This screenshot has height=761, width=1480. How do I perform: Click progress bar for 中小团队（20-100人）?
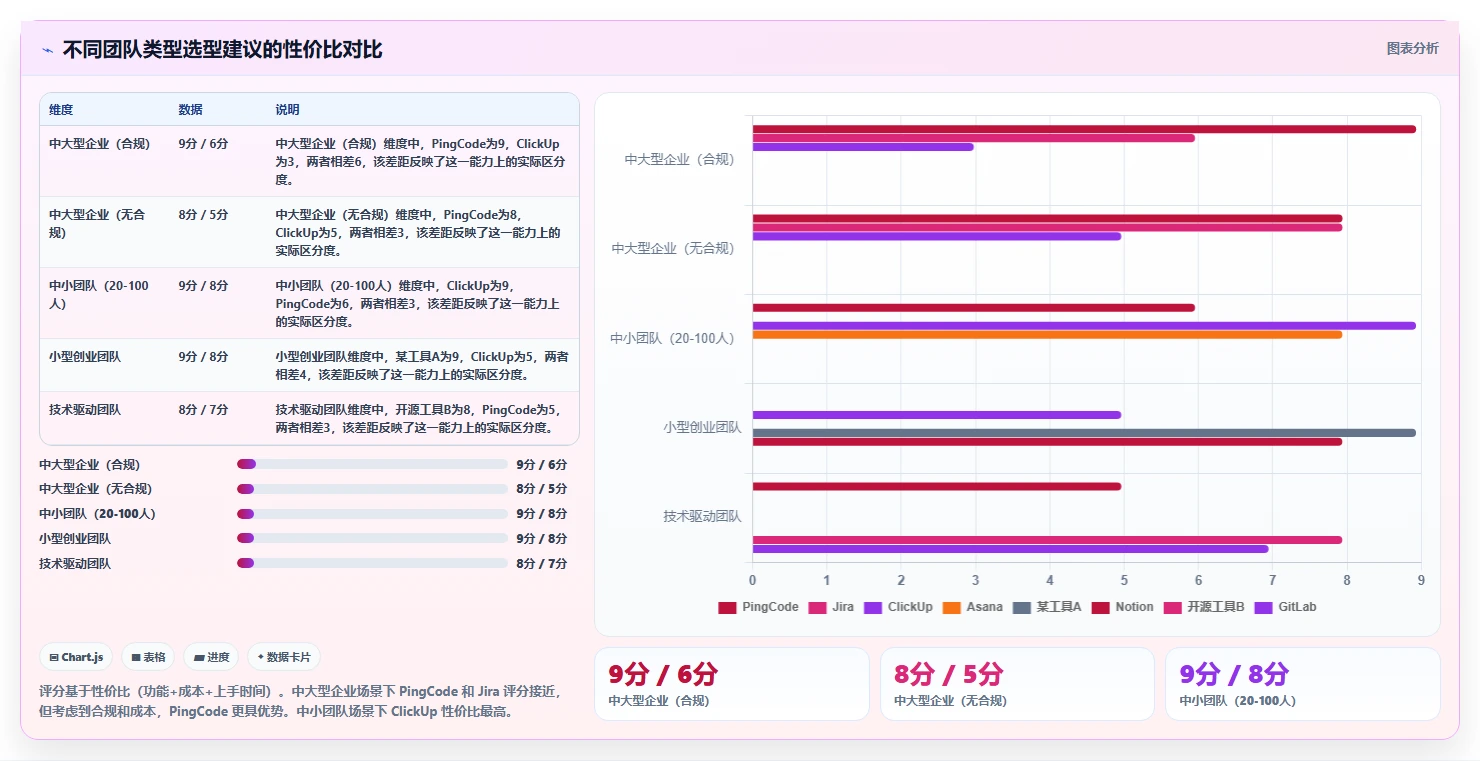(x=372, y=514)
